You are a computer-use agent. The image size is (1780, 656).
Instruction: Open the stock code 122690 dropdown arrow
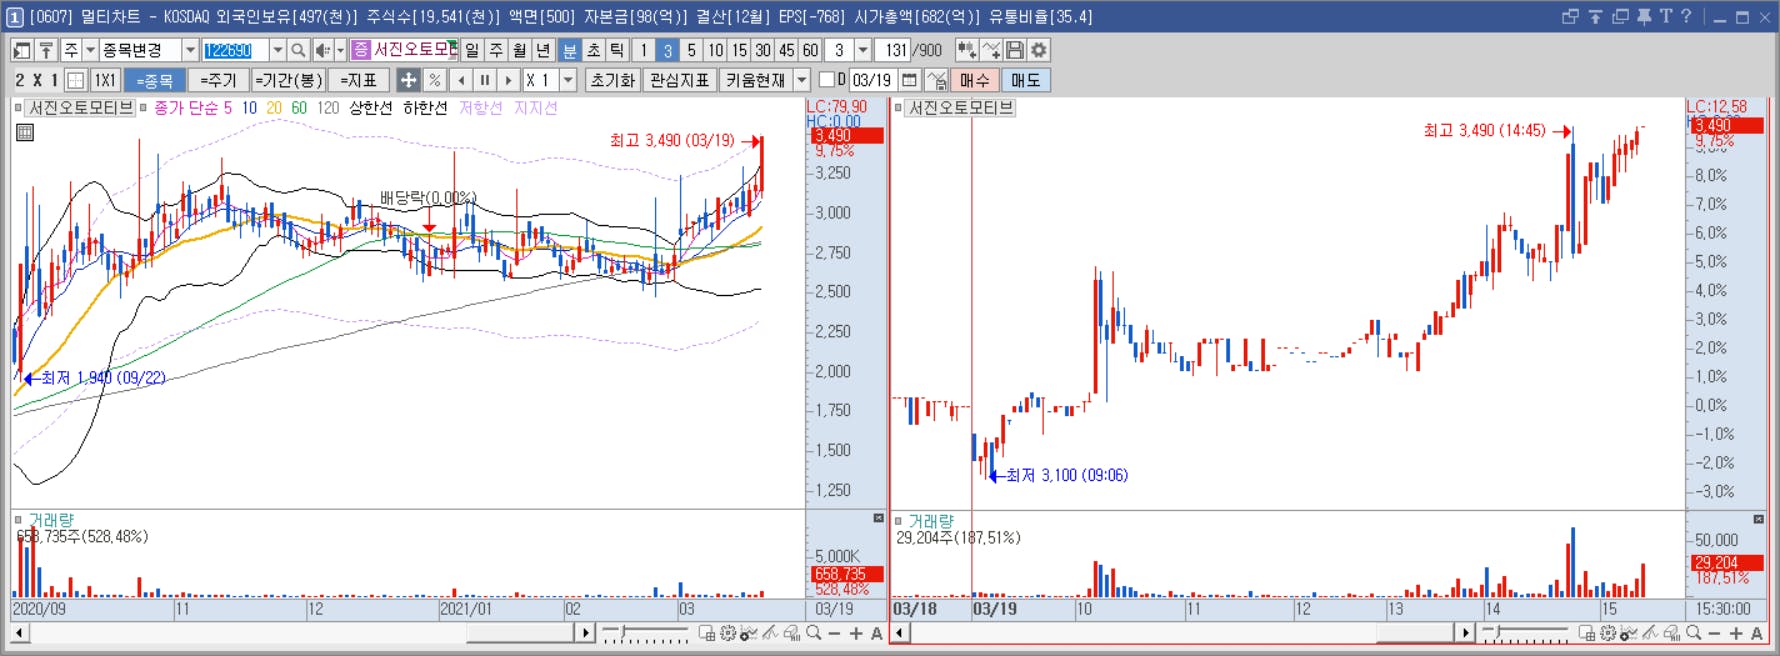277,50
